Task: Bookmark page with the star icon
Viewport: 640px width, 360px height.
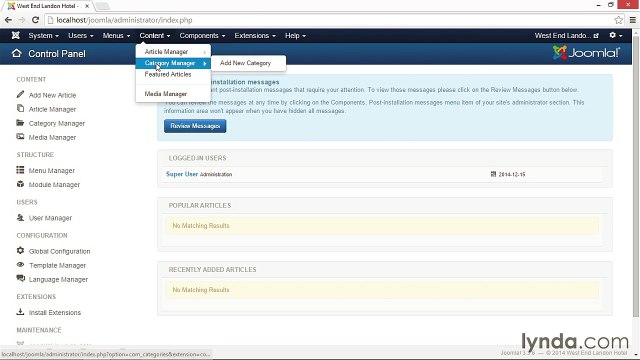Action: tap(619, 20)
